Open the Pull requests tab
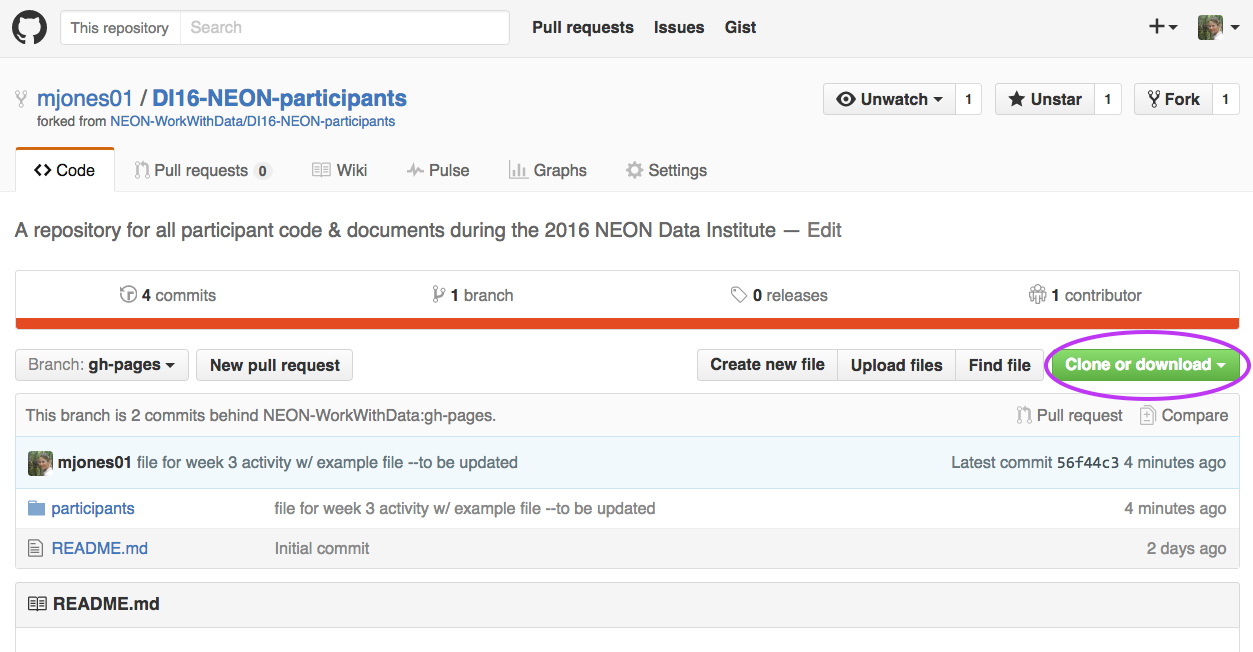Viewport: 1253px width, 652px height. 203,170
